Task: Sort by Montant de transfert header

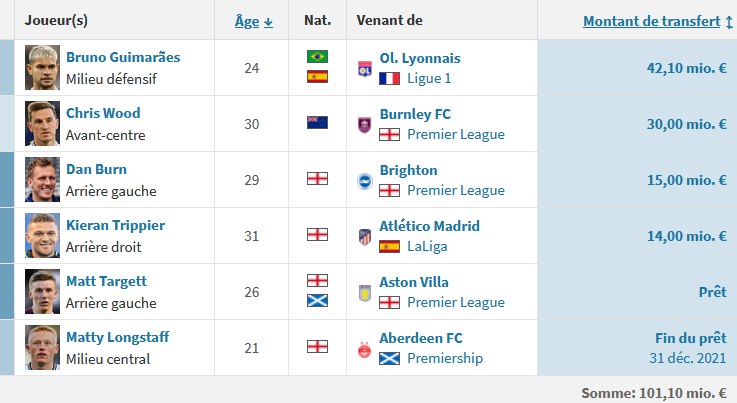Action: pyautogui.click(x=651, y=21)
